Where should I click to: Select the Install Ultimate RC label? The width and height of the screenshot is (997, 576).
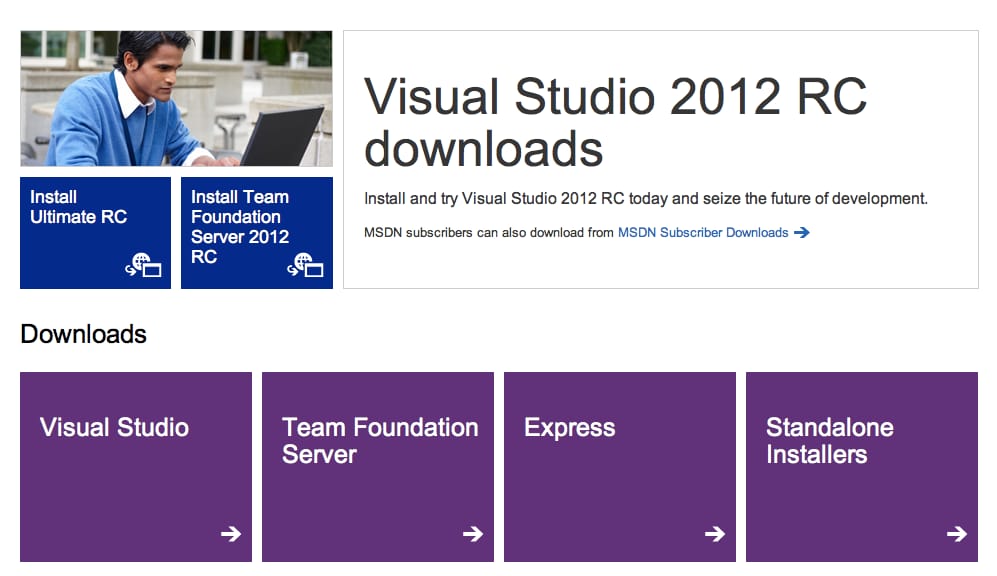click(78, 207)
